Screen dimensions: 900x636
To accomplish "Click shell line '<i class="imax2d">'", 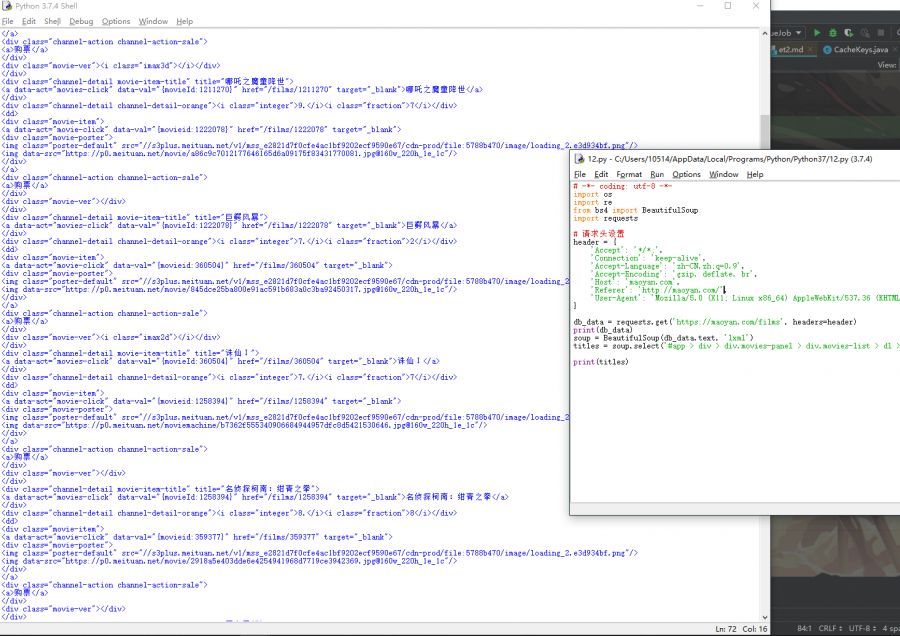I will pos(111,338).
